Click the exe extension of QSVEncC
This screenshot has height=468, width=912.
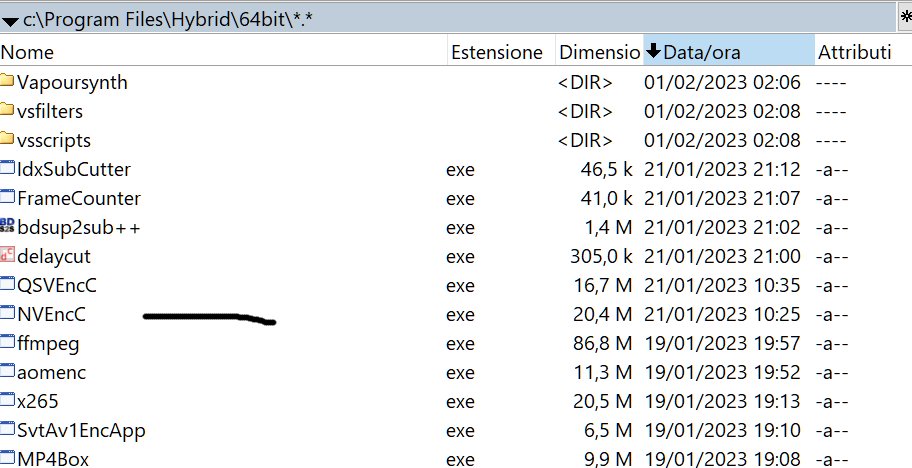pos(460,286)
